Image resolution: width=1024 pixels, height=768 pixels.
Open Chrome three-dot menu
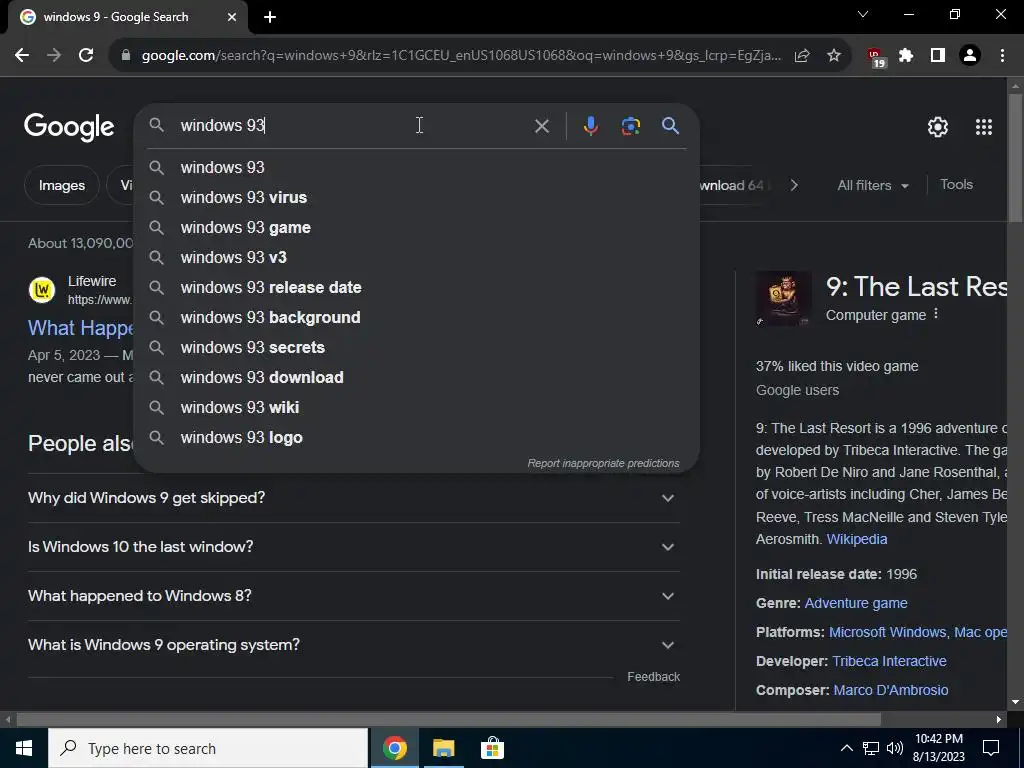coord(1002,56)
